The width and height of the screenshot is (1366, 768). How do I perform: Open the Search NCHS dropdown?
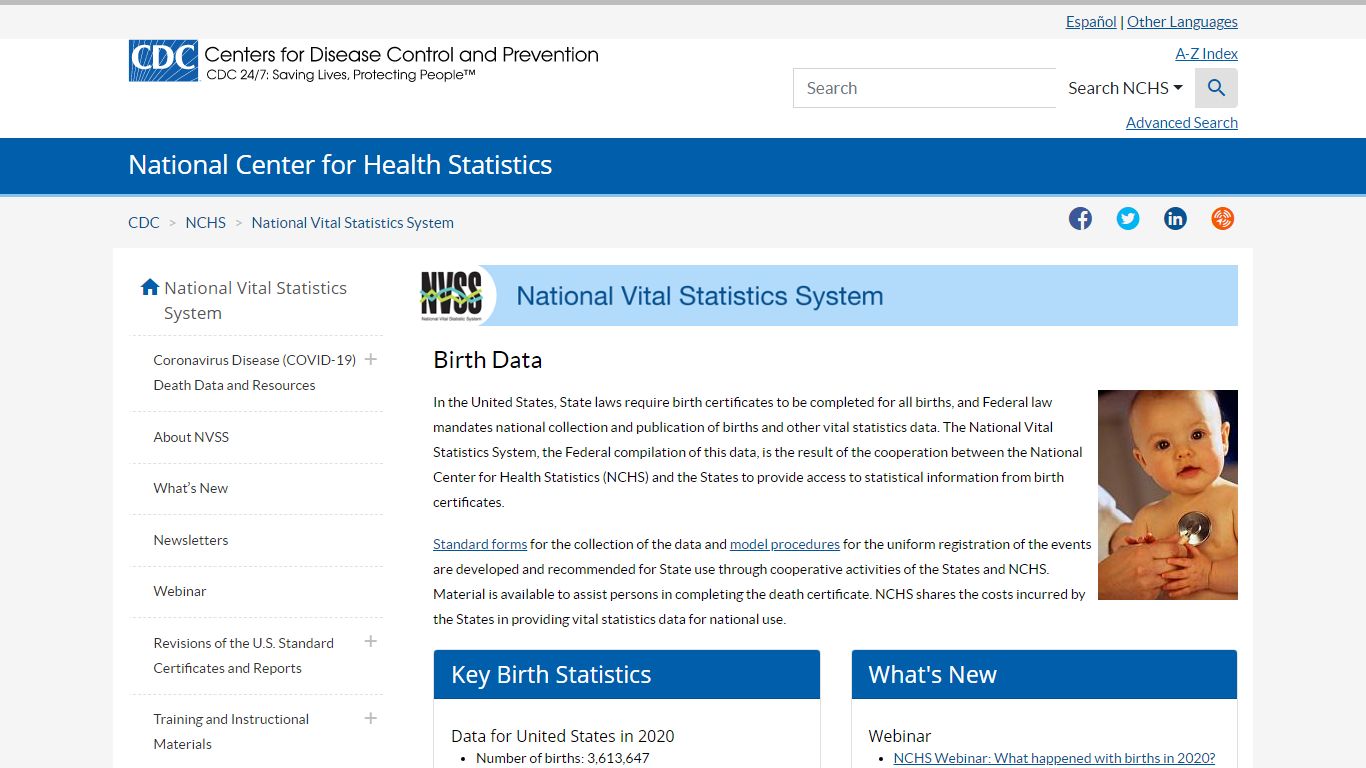[x=1125, y=88]
